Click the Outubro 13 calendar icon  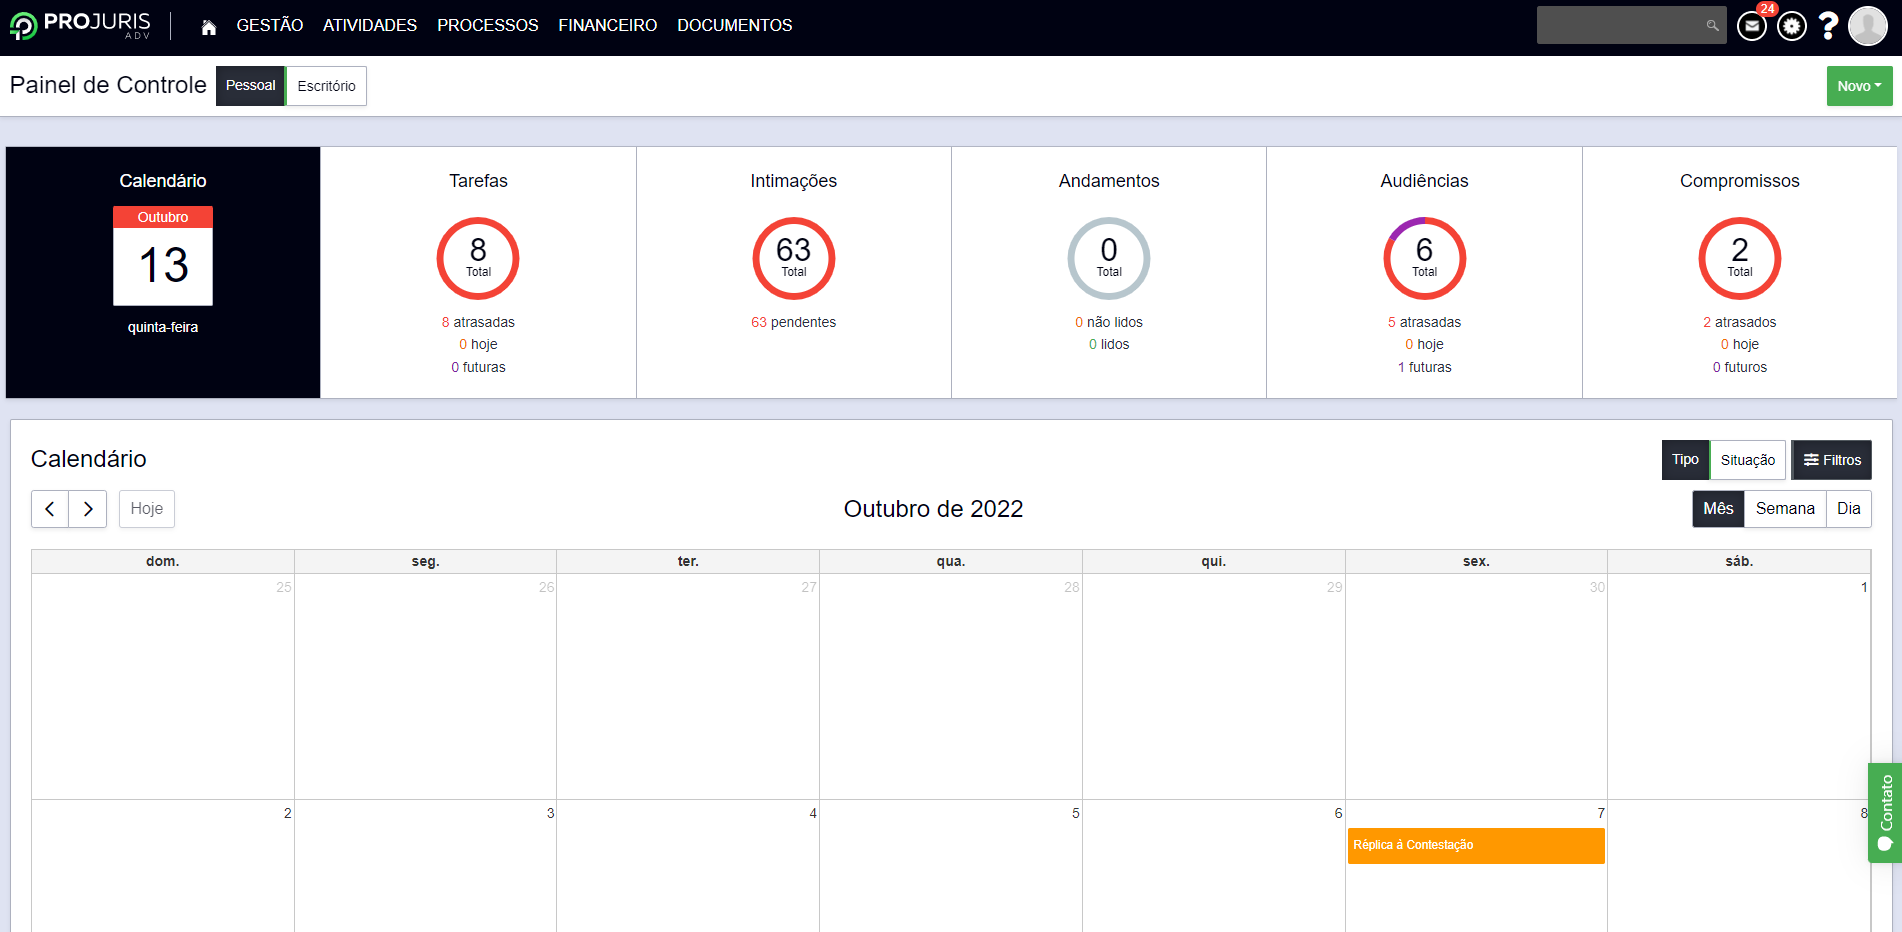163,256
